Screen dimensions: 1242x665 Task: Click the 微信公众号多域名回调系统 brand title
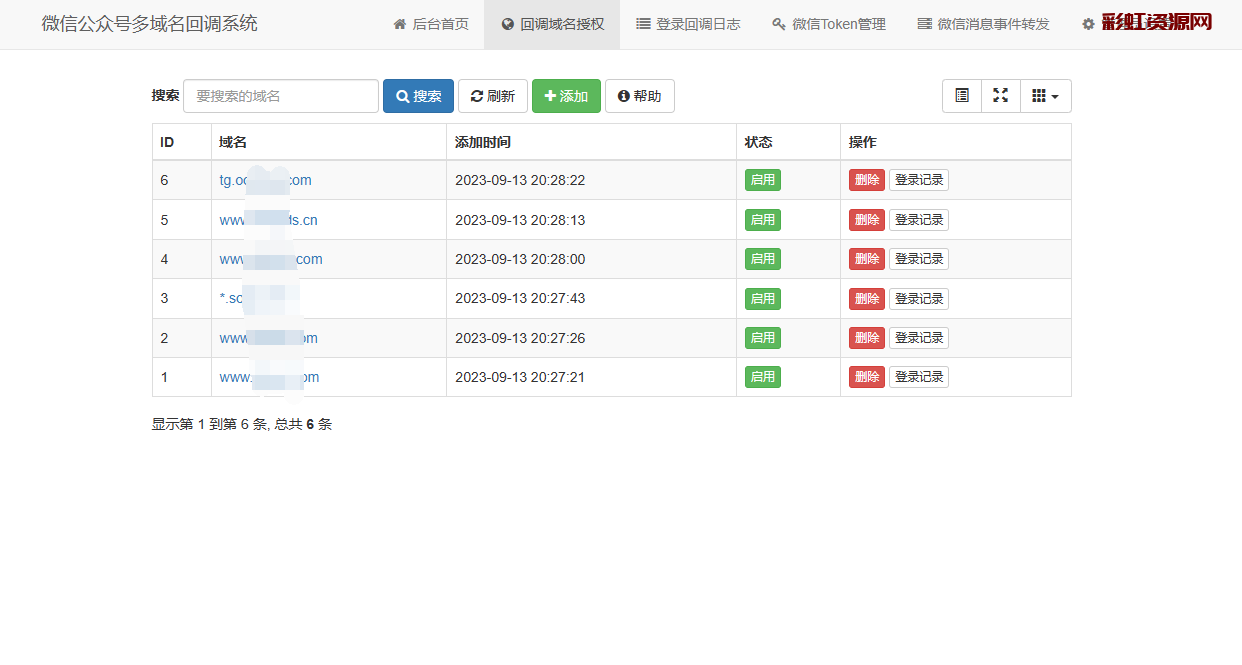coord(149,24)
